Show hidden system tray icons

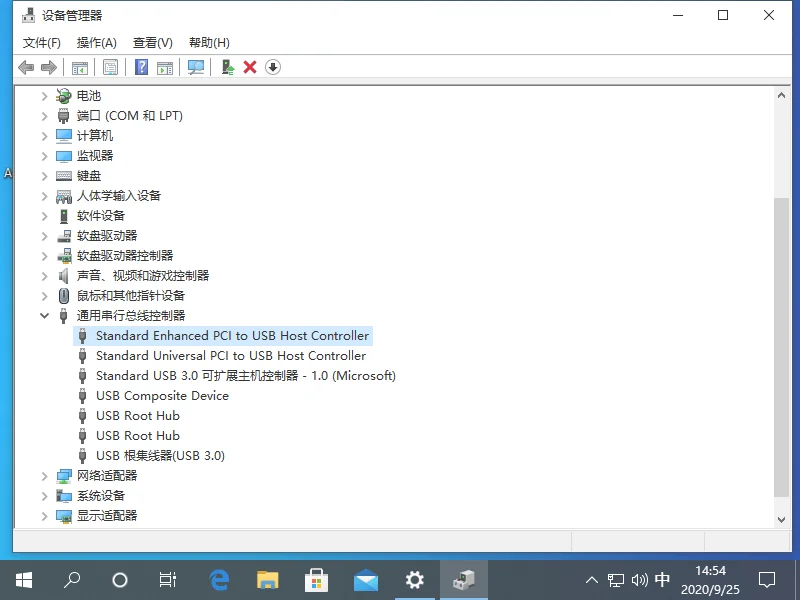(591, 580)
